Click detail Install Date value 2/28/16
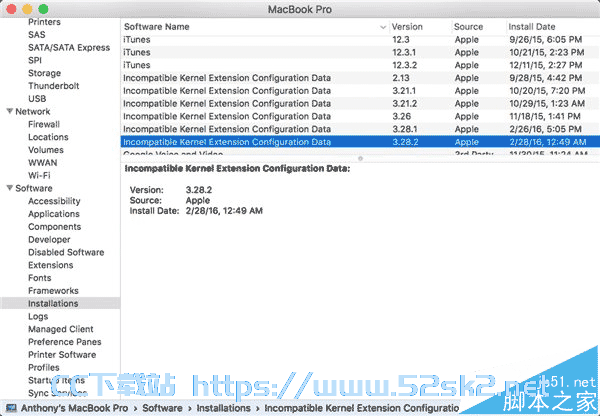 pyautogui.click(x=224, y=210)
